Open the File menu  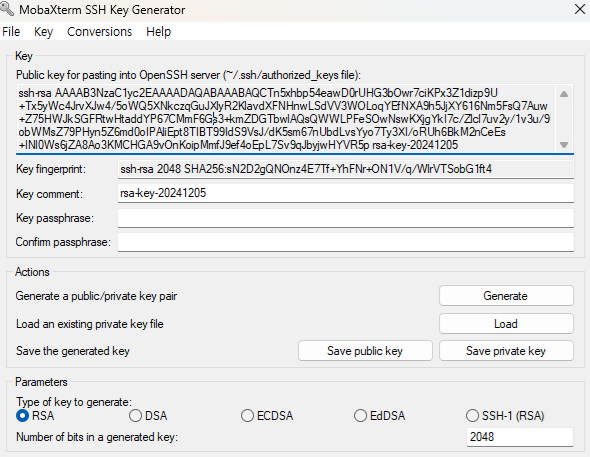pyautogui.click(x=11, y=32)
